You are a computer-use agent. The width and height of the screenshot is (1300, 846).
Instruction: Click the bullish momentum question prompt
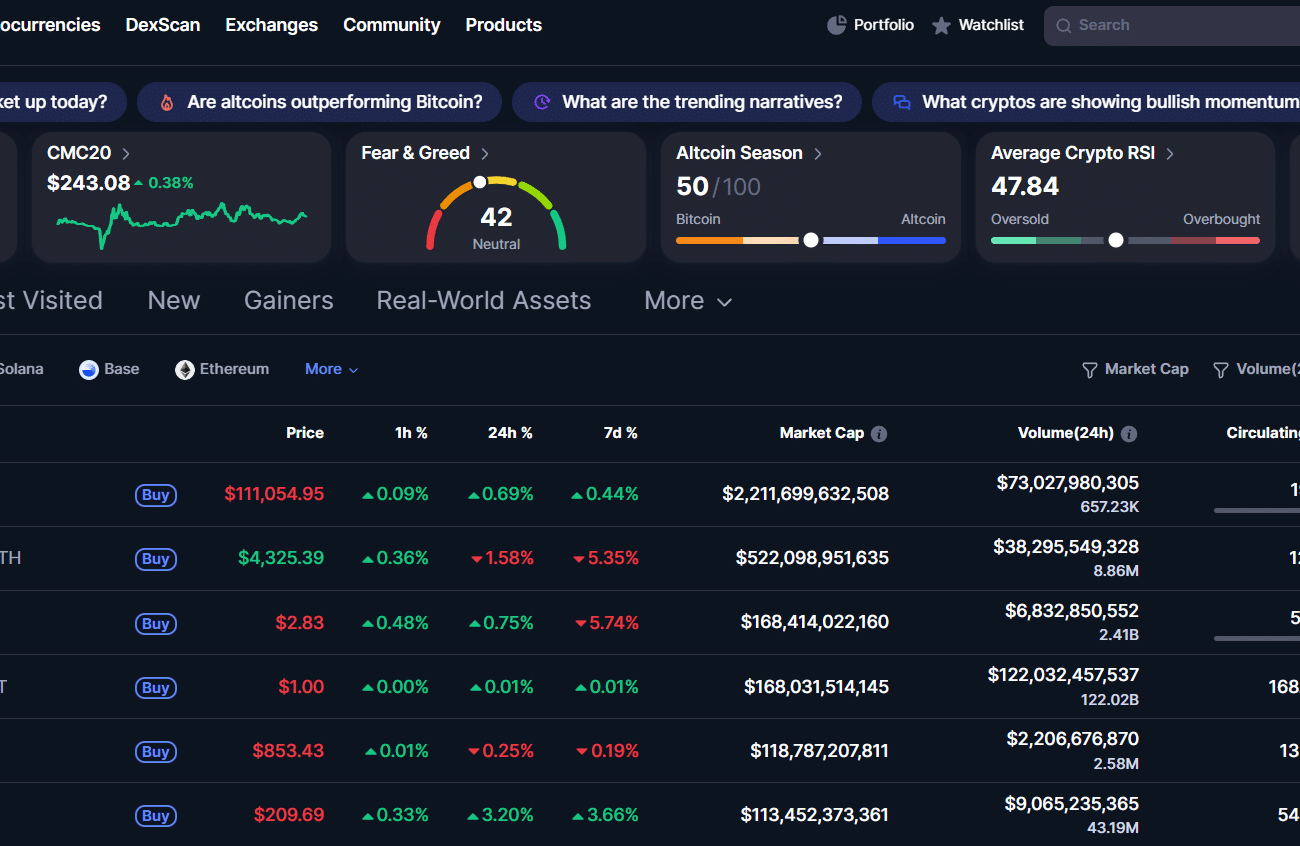click(1086, 102)
